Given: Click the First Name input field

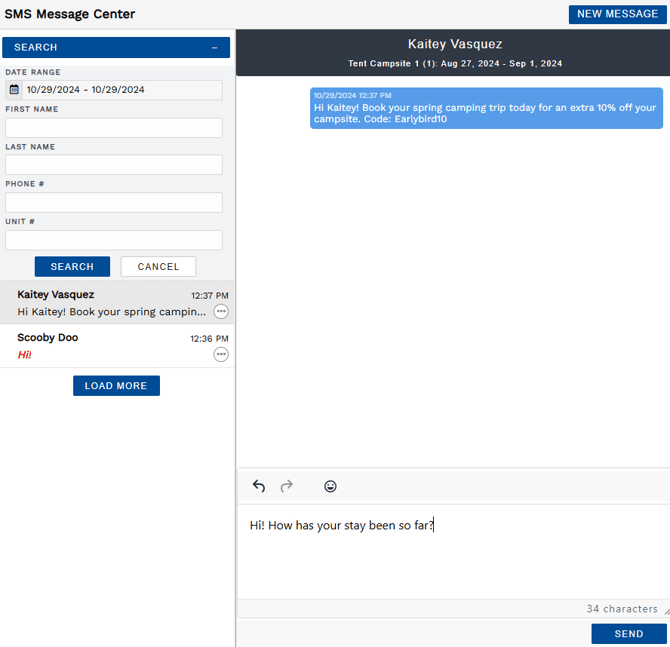Looking at the screenshot, I should point(114,128).
